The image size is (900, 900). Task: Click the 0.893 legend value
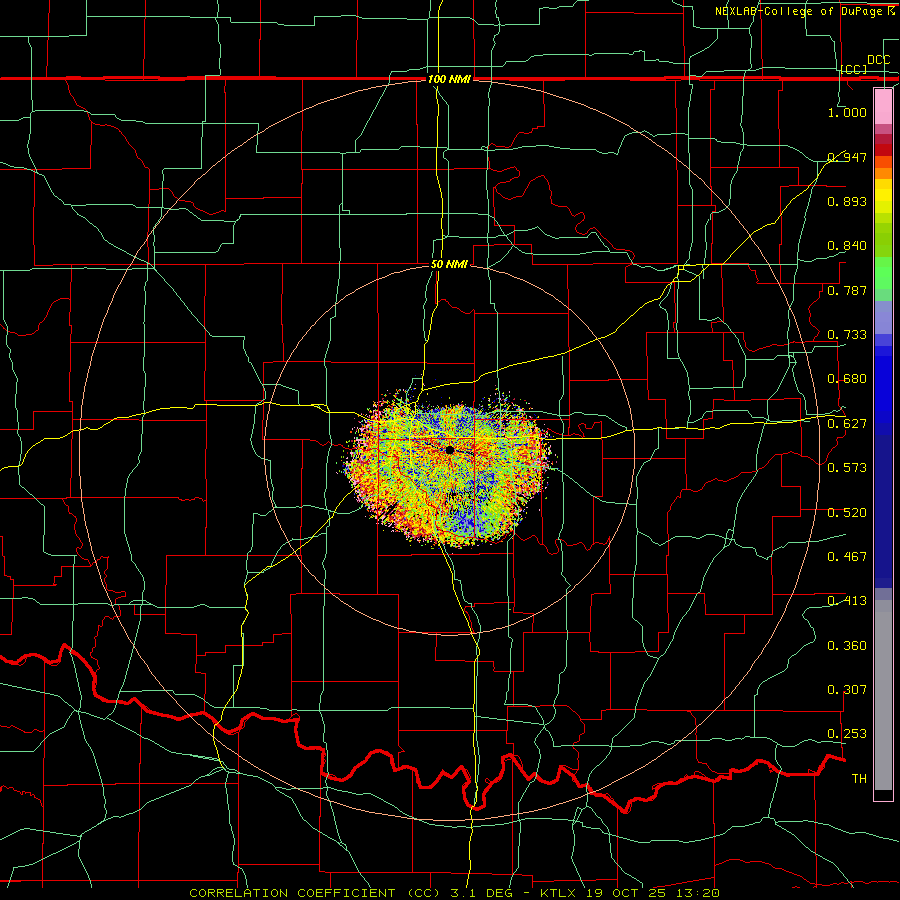tap(847, 201)
